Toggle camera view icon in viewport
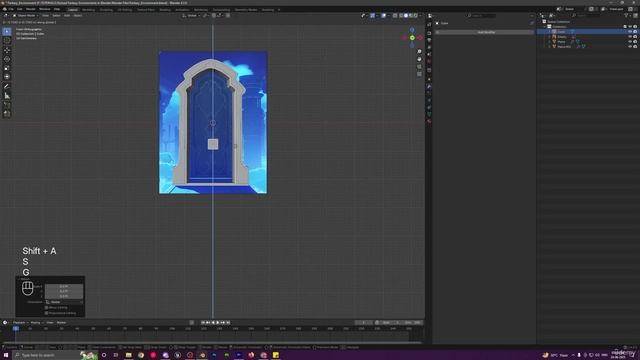Screen dimensions: 640x360 [419, 67]
